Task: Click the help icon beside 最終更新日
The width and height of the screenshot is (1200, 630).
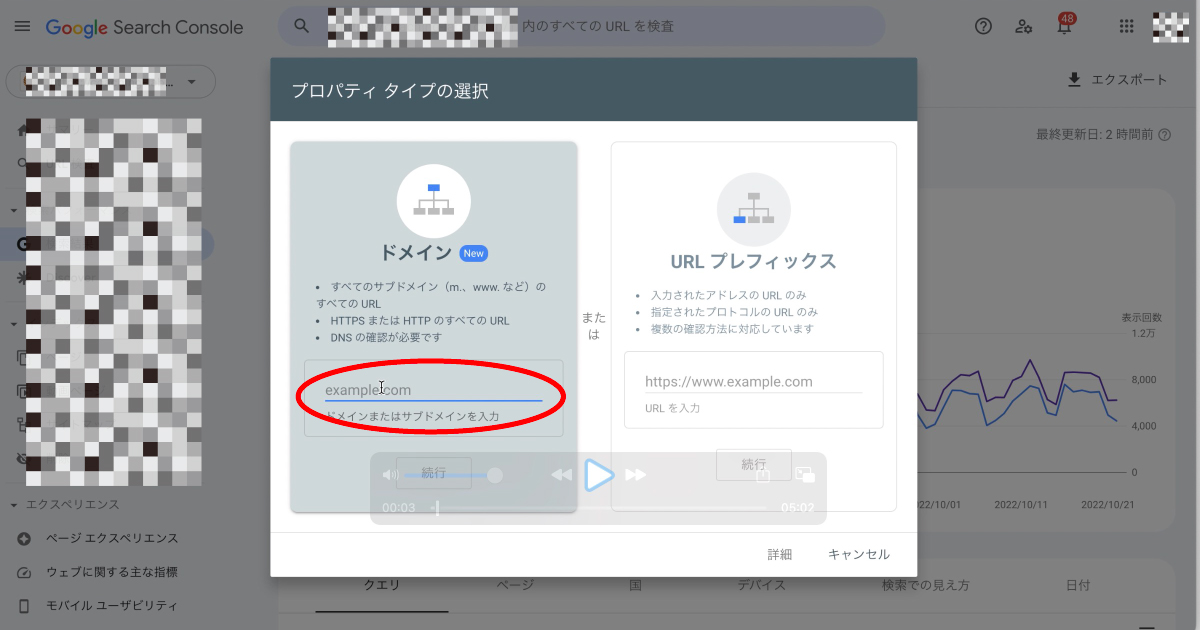Action: (1164, 134)
